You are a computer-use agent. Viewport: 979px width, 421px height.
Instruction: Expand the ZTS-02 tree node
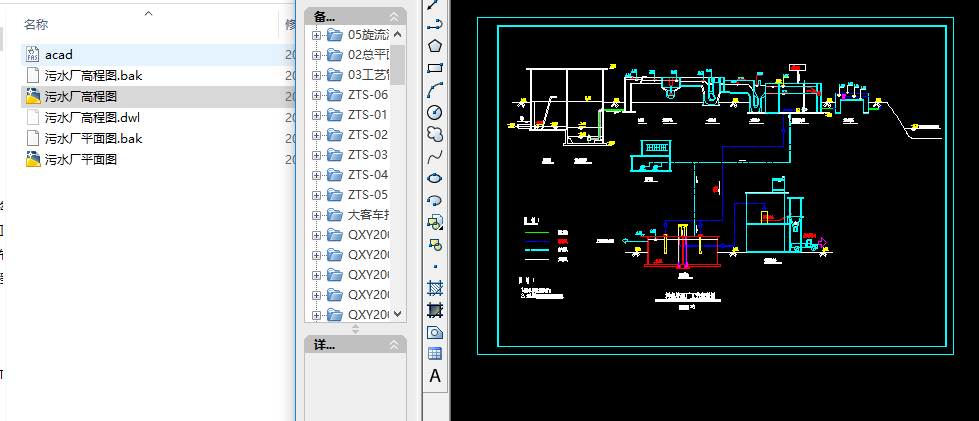pyautogui.click(x=316, y=136)
